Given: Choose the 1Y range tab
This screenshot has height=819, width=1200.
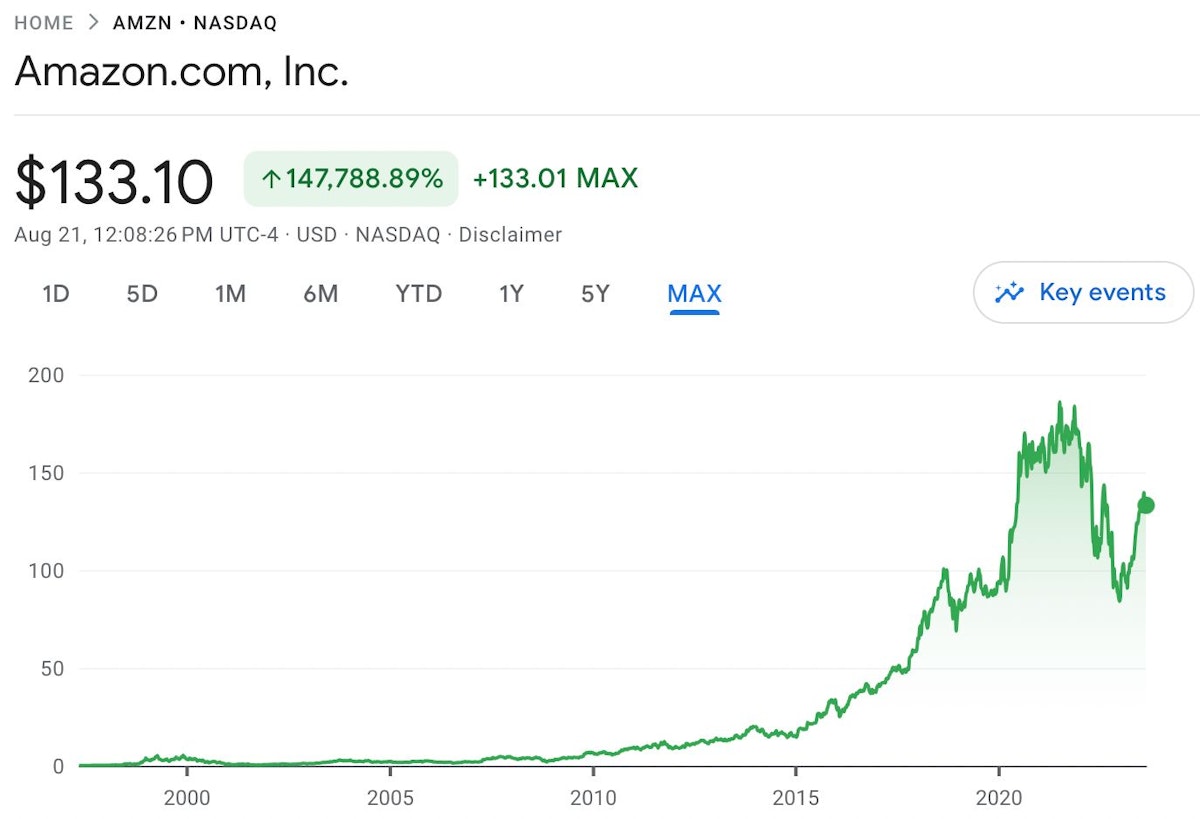Looking at the screenshot, I should pos(511,294).
